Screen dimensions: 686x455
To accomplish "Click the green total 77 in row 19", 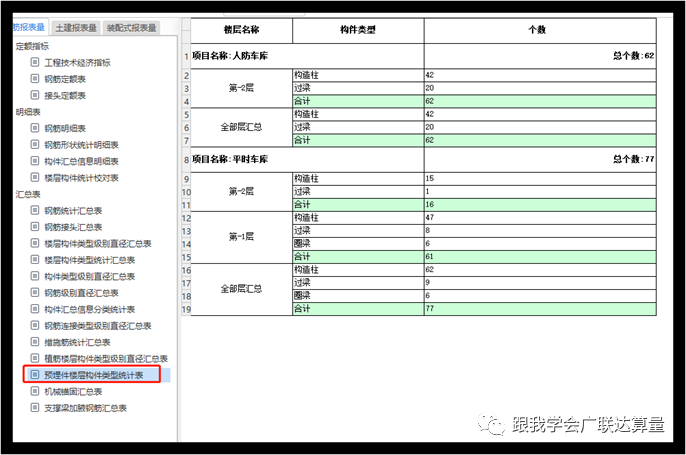I will click(x=540, y=308).
